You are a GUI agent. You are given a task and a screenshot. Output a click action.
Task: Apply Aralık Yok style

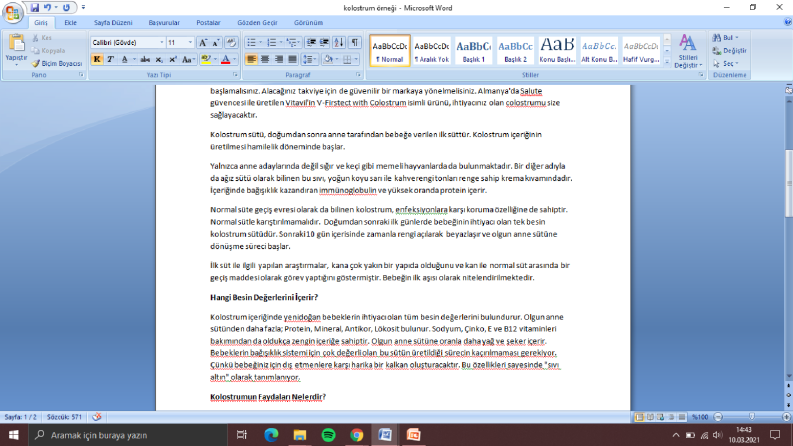[x=431, y=51]
